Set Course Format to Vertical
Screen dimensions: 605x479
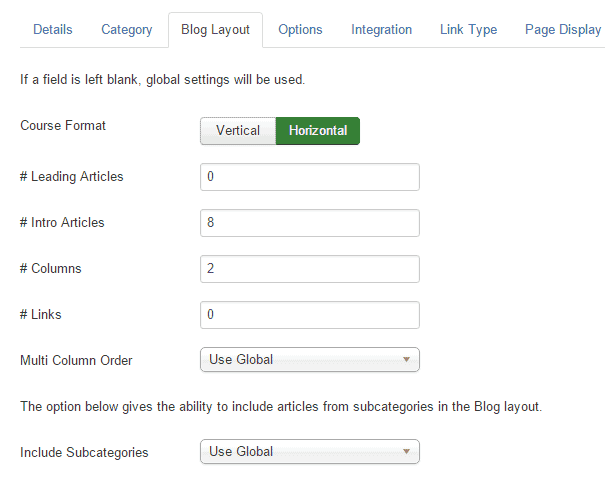[238, 131]
